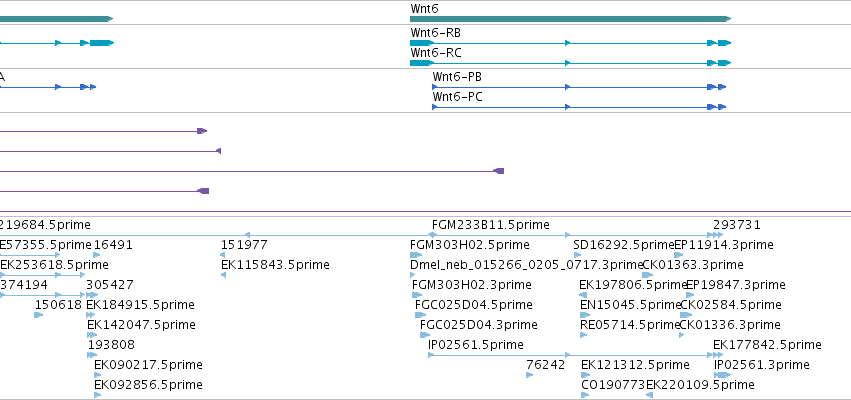Screen dimensions: 851x400
Task: Click the RE05714.5prime EST marker
Action: 583,335
